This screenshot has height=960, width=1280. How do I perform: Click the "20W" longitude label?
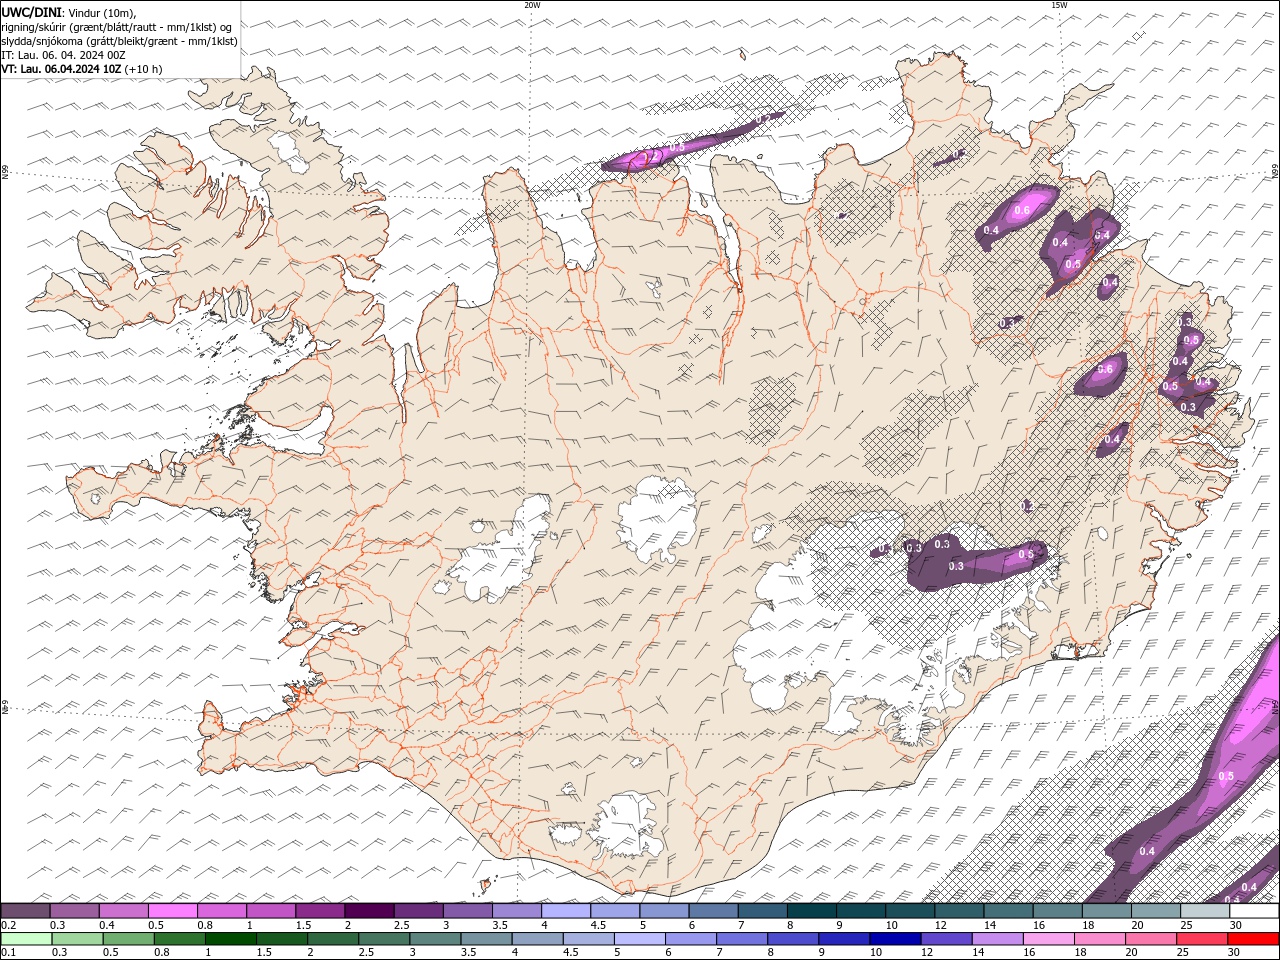532,5
